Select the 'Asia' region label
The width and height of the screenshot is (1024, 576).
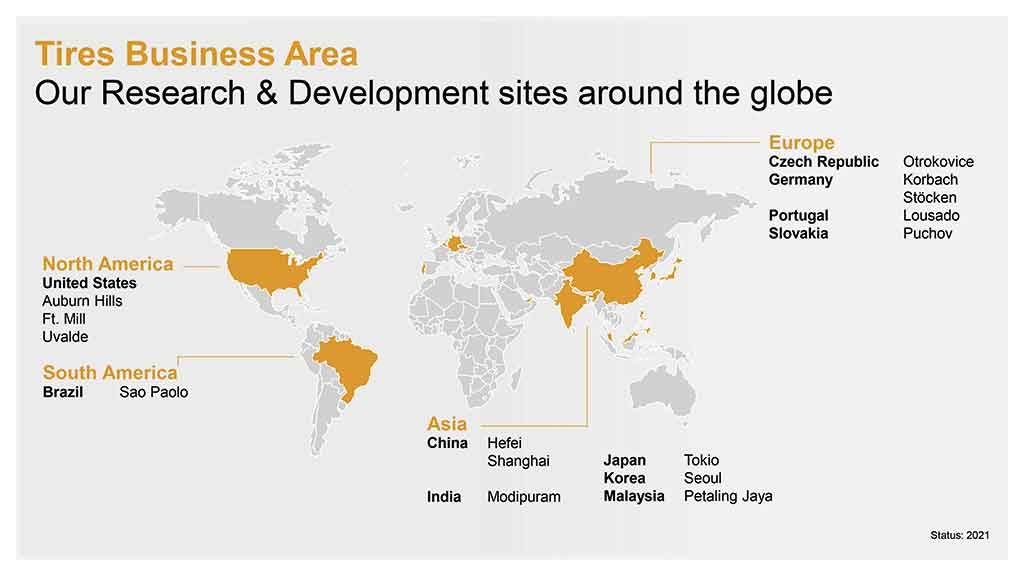coord(447,423)
